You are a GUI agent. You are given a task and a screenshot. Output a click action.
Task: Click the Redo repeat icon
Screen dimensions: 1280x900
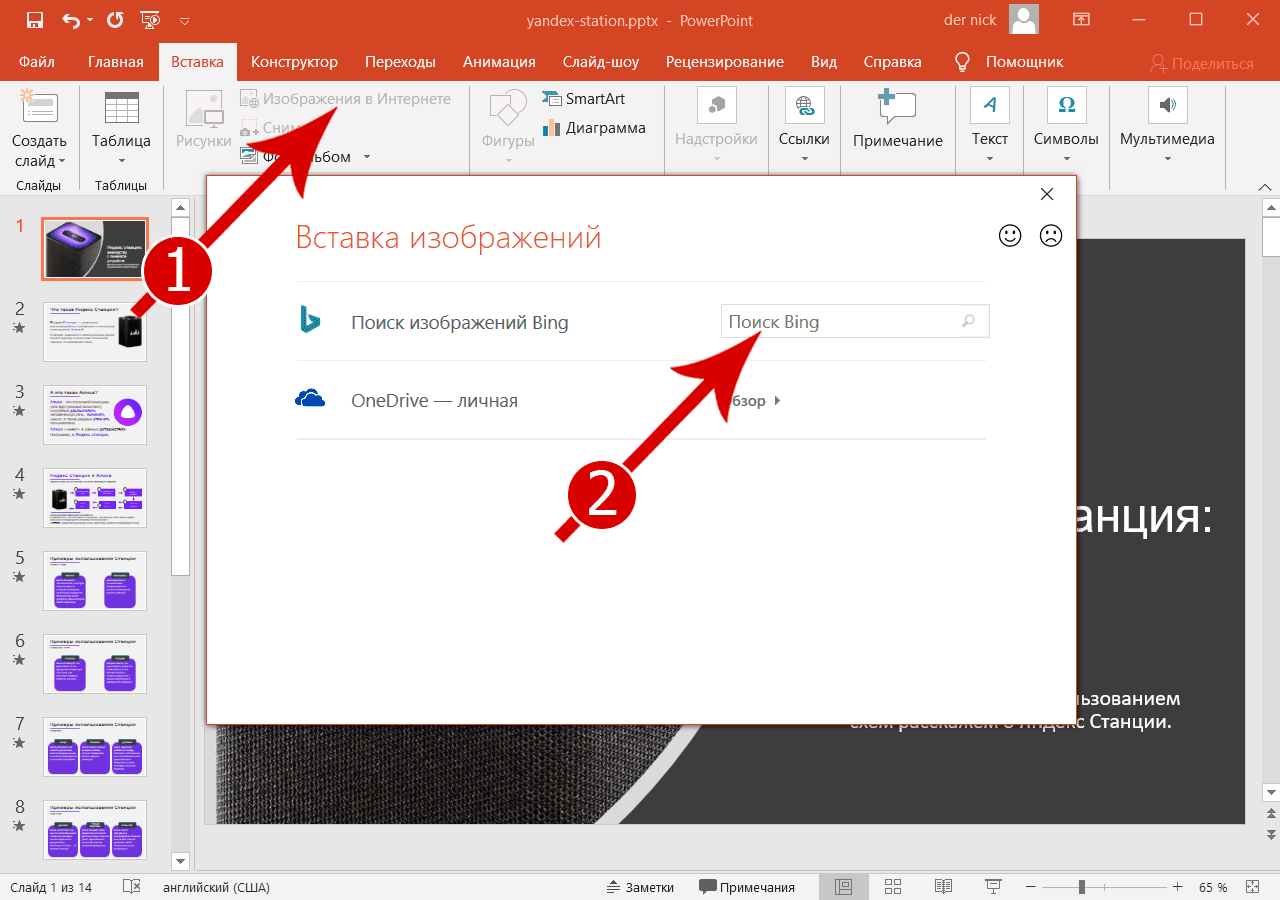(x=115, y=20)
